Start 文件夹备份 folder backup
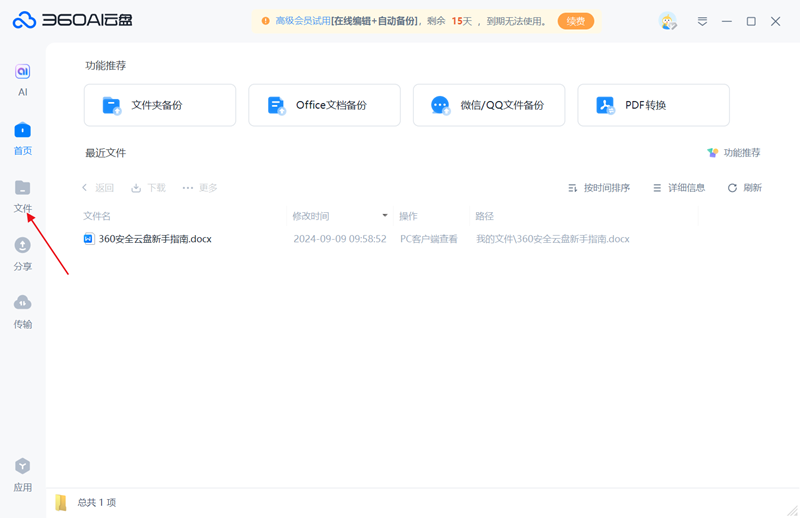800x518 pixels. (x=160, y=105)
